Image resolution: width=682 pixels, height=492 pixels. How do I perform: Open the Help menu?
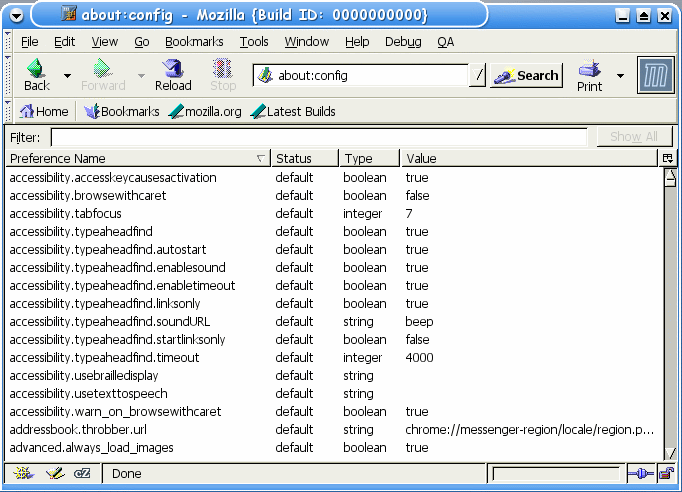(357, 42)
